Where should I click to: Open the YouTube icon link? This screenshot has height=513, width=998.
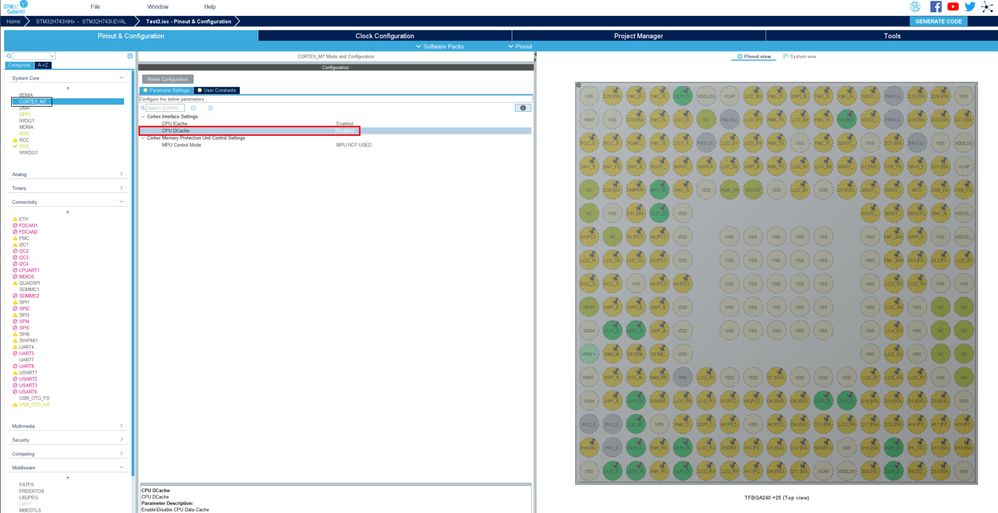pos(953,7)
